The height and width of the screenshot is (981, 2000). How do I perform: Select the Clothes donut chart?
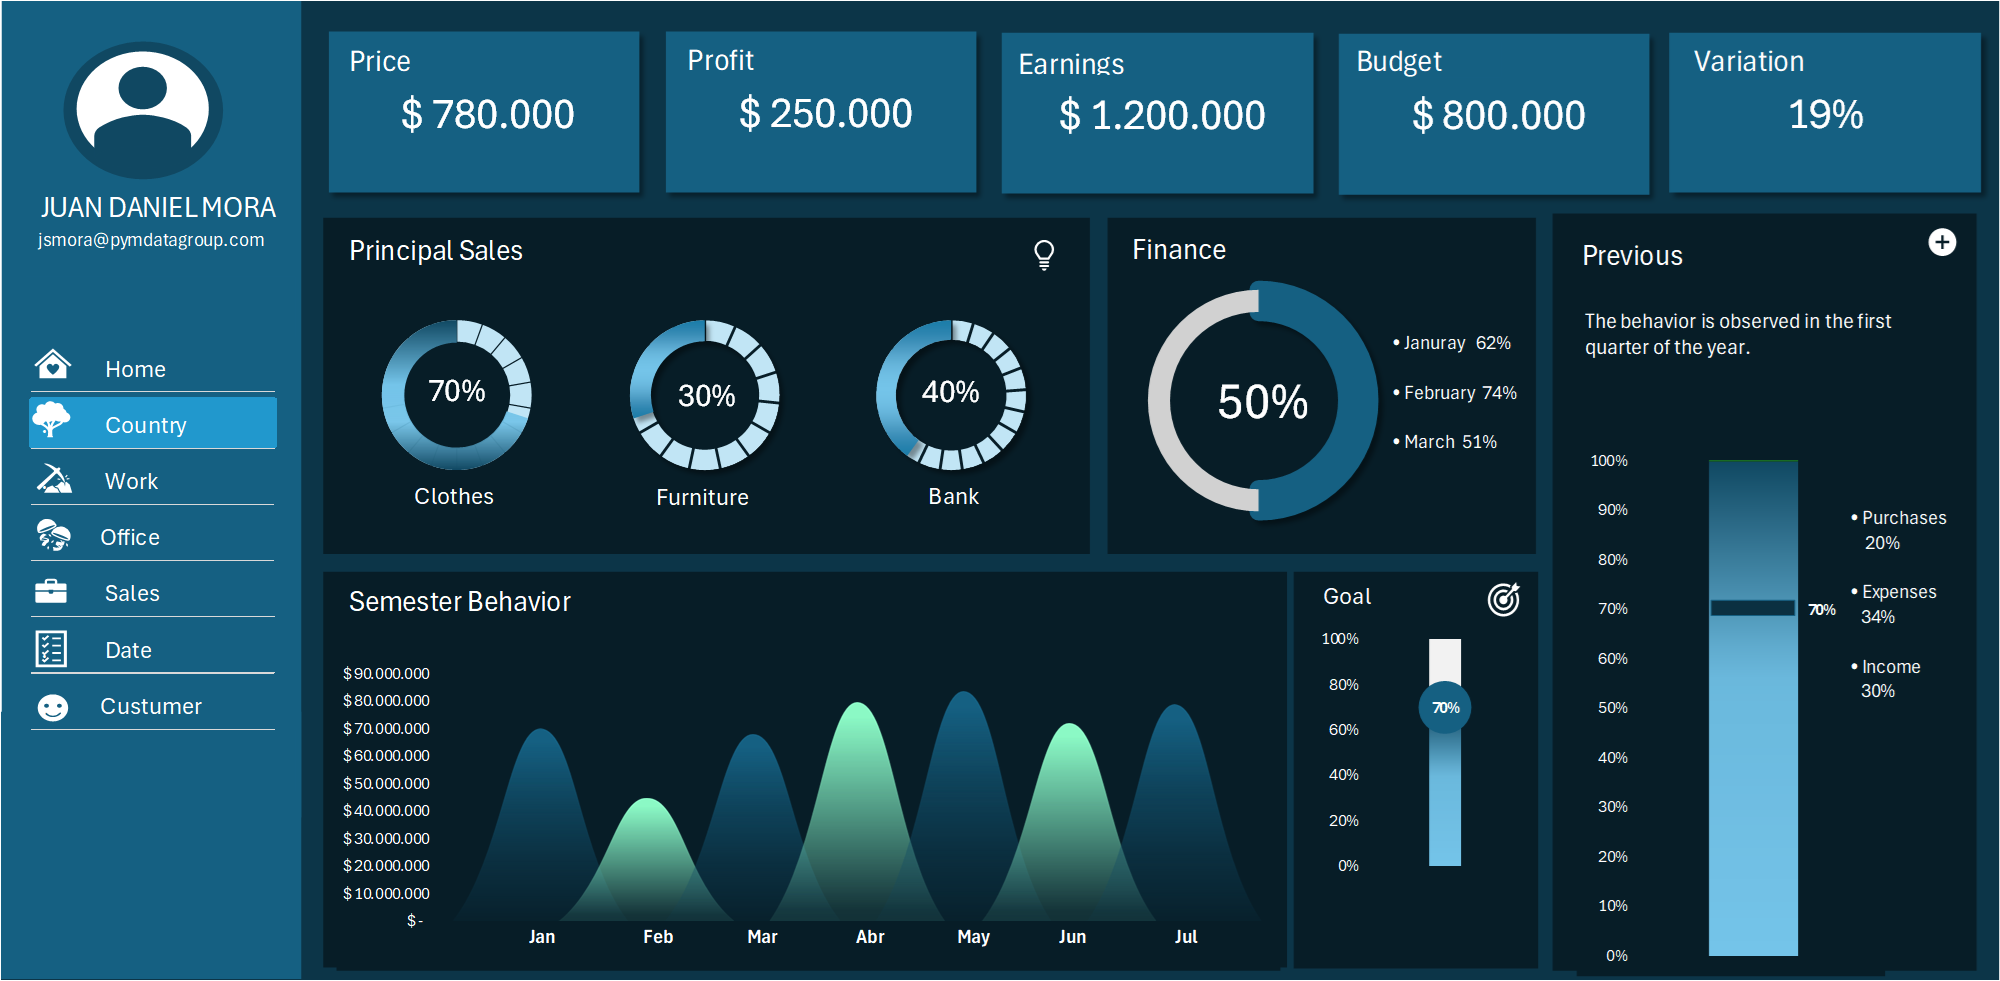tap(456, 393)
